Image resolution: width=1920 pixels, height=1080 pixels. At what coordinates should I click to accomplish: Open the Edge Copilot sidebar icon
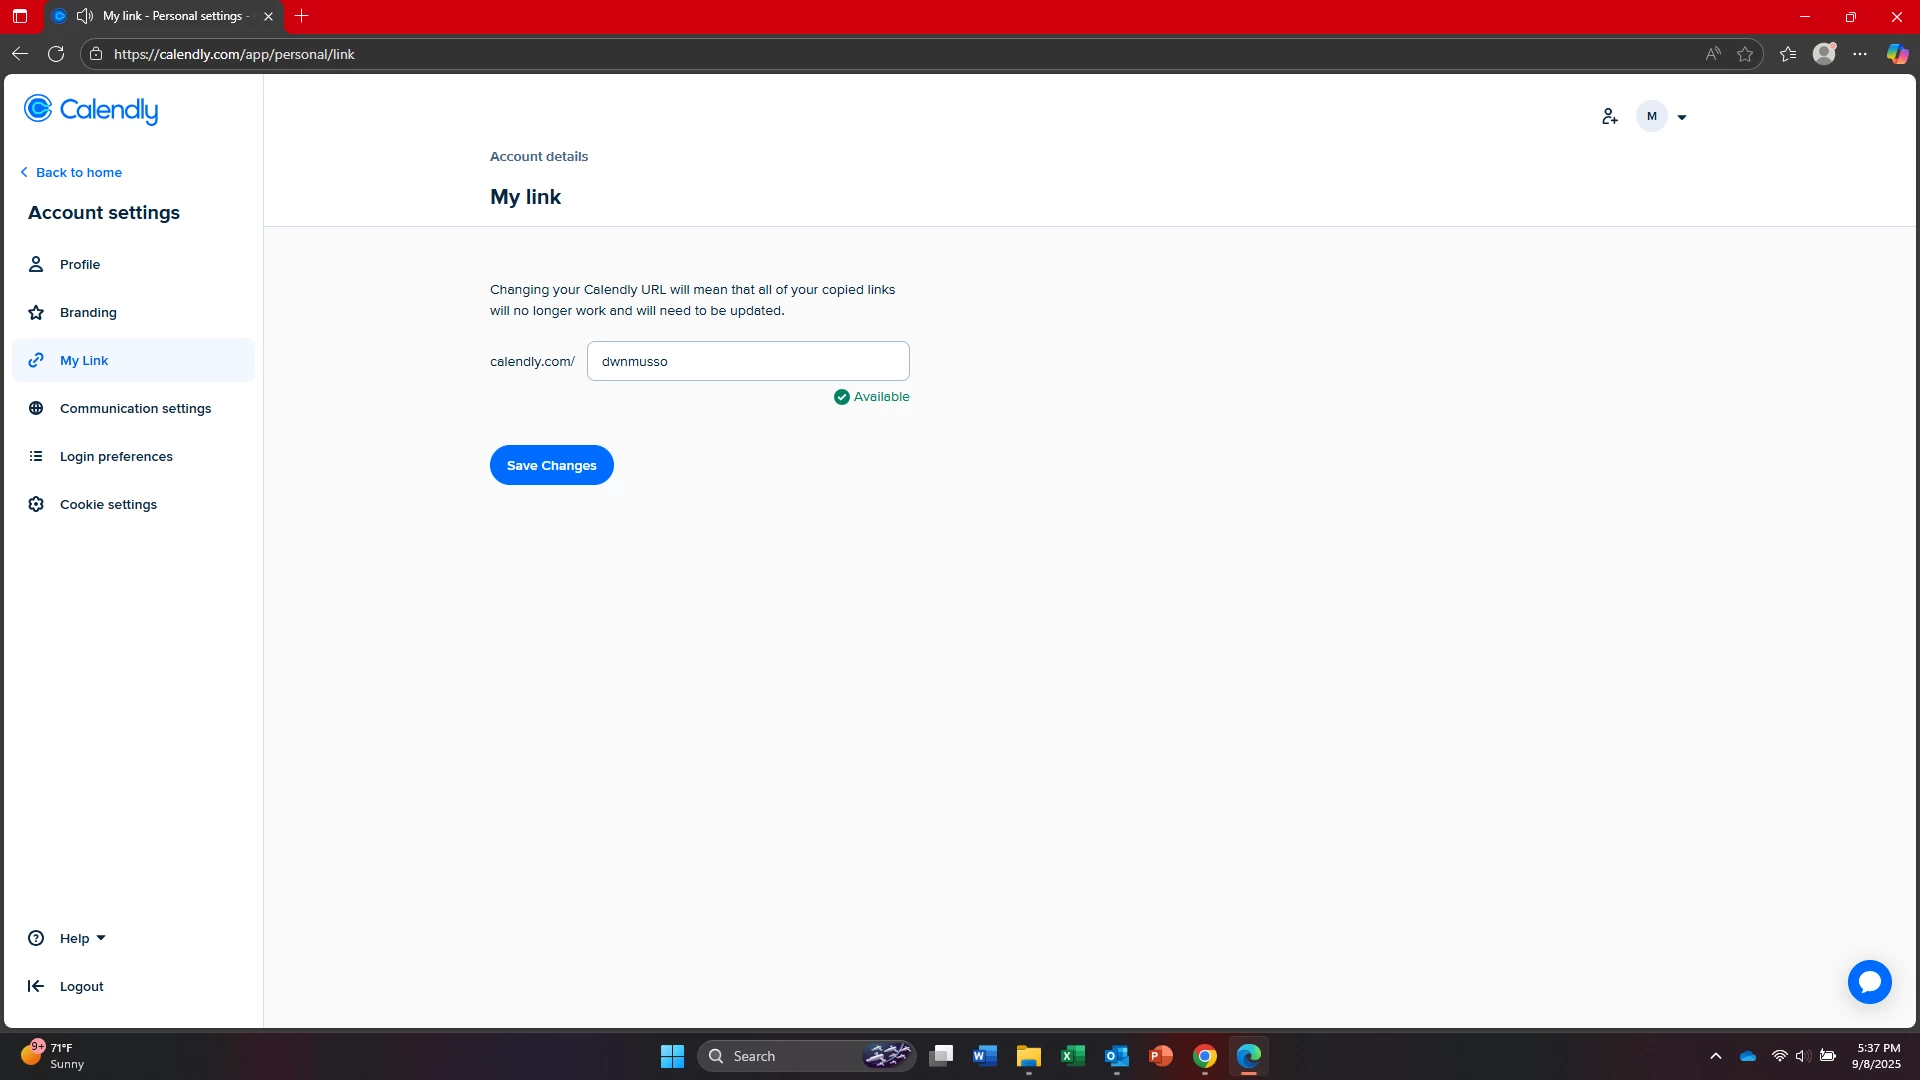click(x=1897, y=54)
